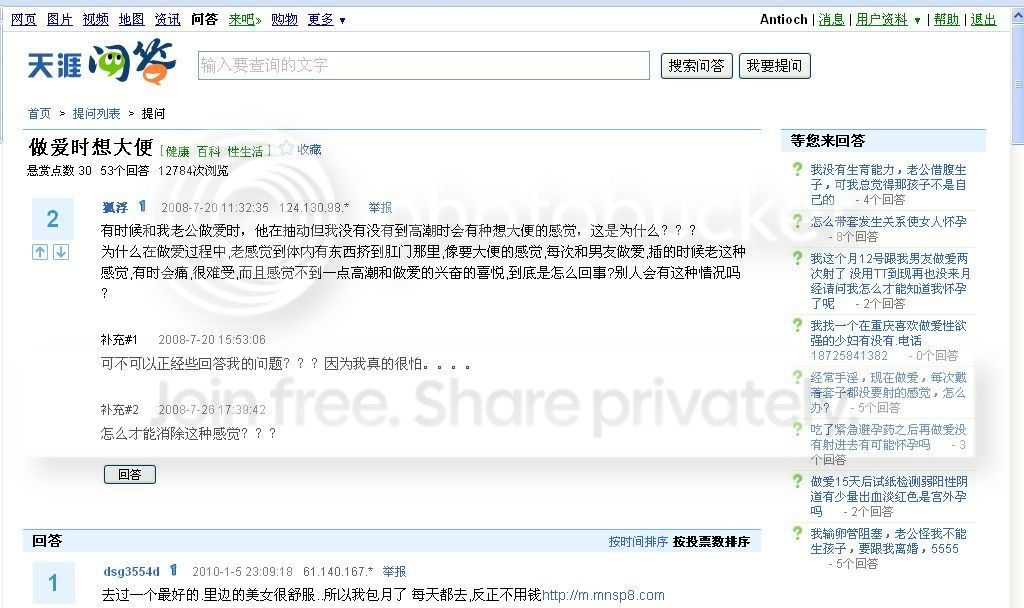This screenshot has width=1024, height=608.
Task: Switch to the 图片 top navigation tab
Action: [x=59, y=20]
